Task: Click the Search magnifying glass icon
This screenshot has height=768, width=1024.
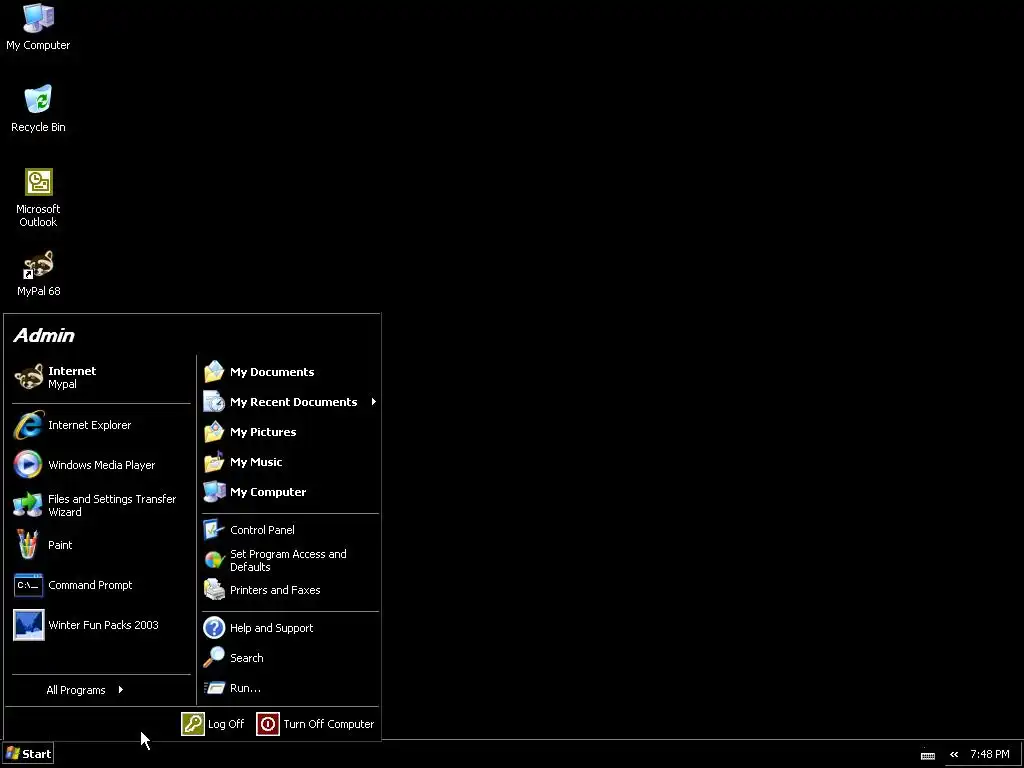Action: pyautogui.click(x=214, y=658)
